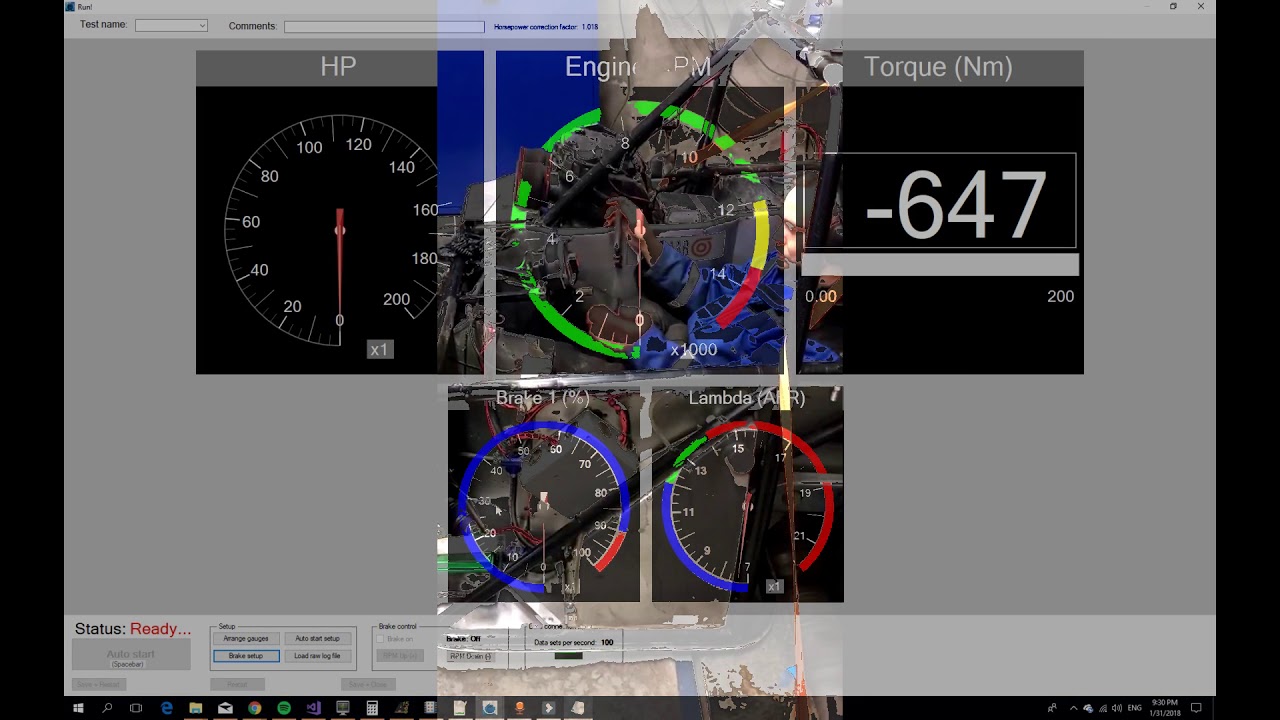Open the Action Center notifications icon
Screen dimensions: 1280x720
coord(1196,708)
